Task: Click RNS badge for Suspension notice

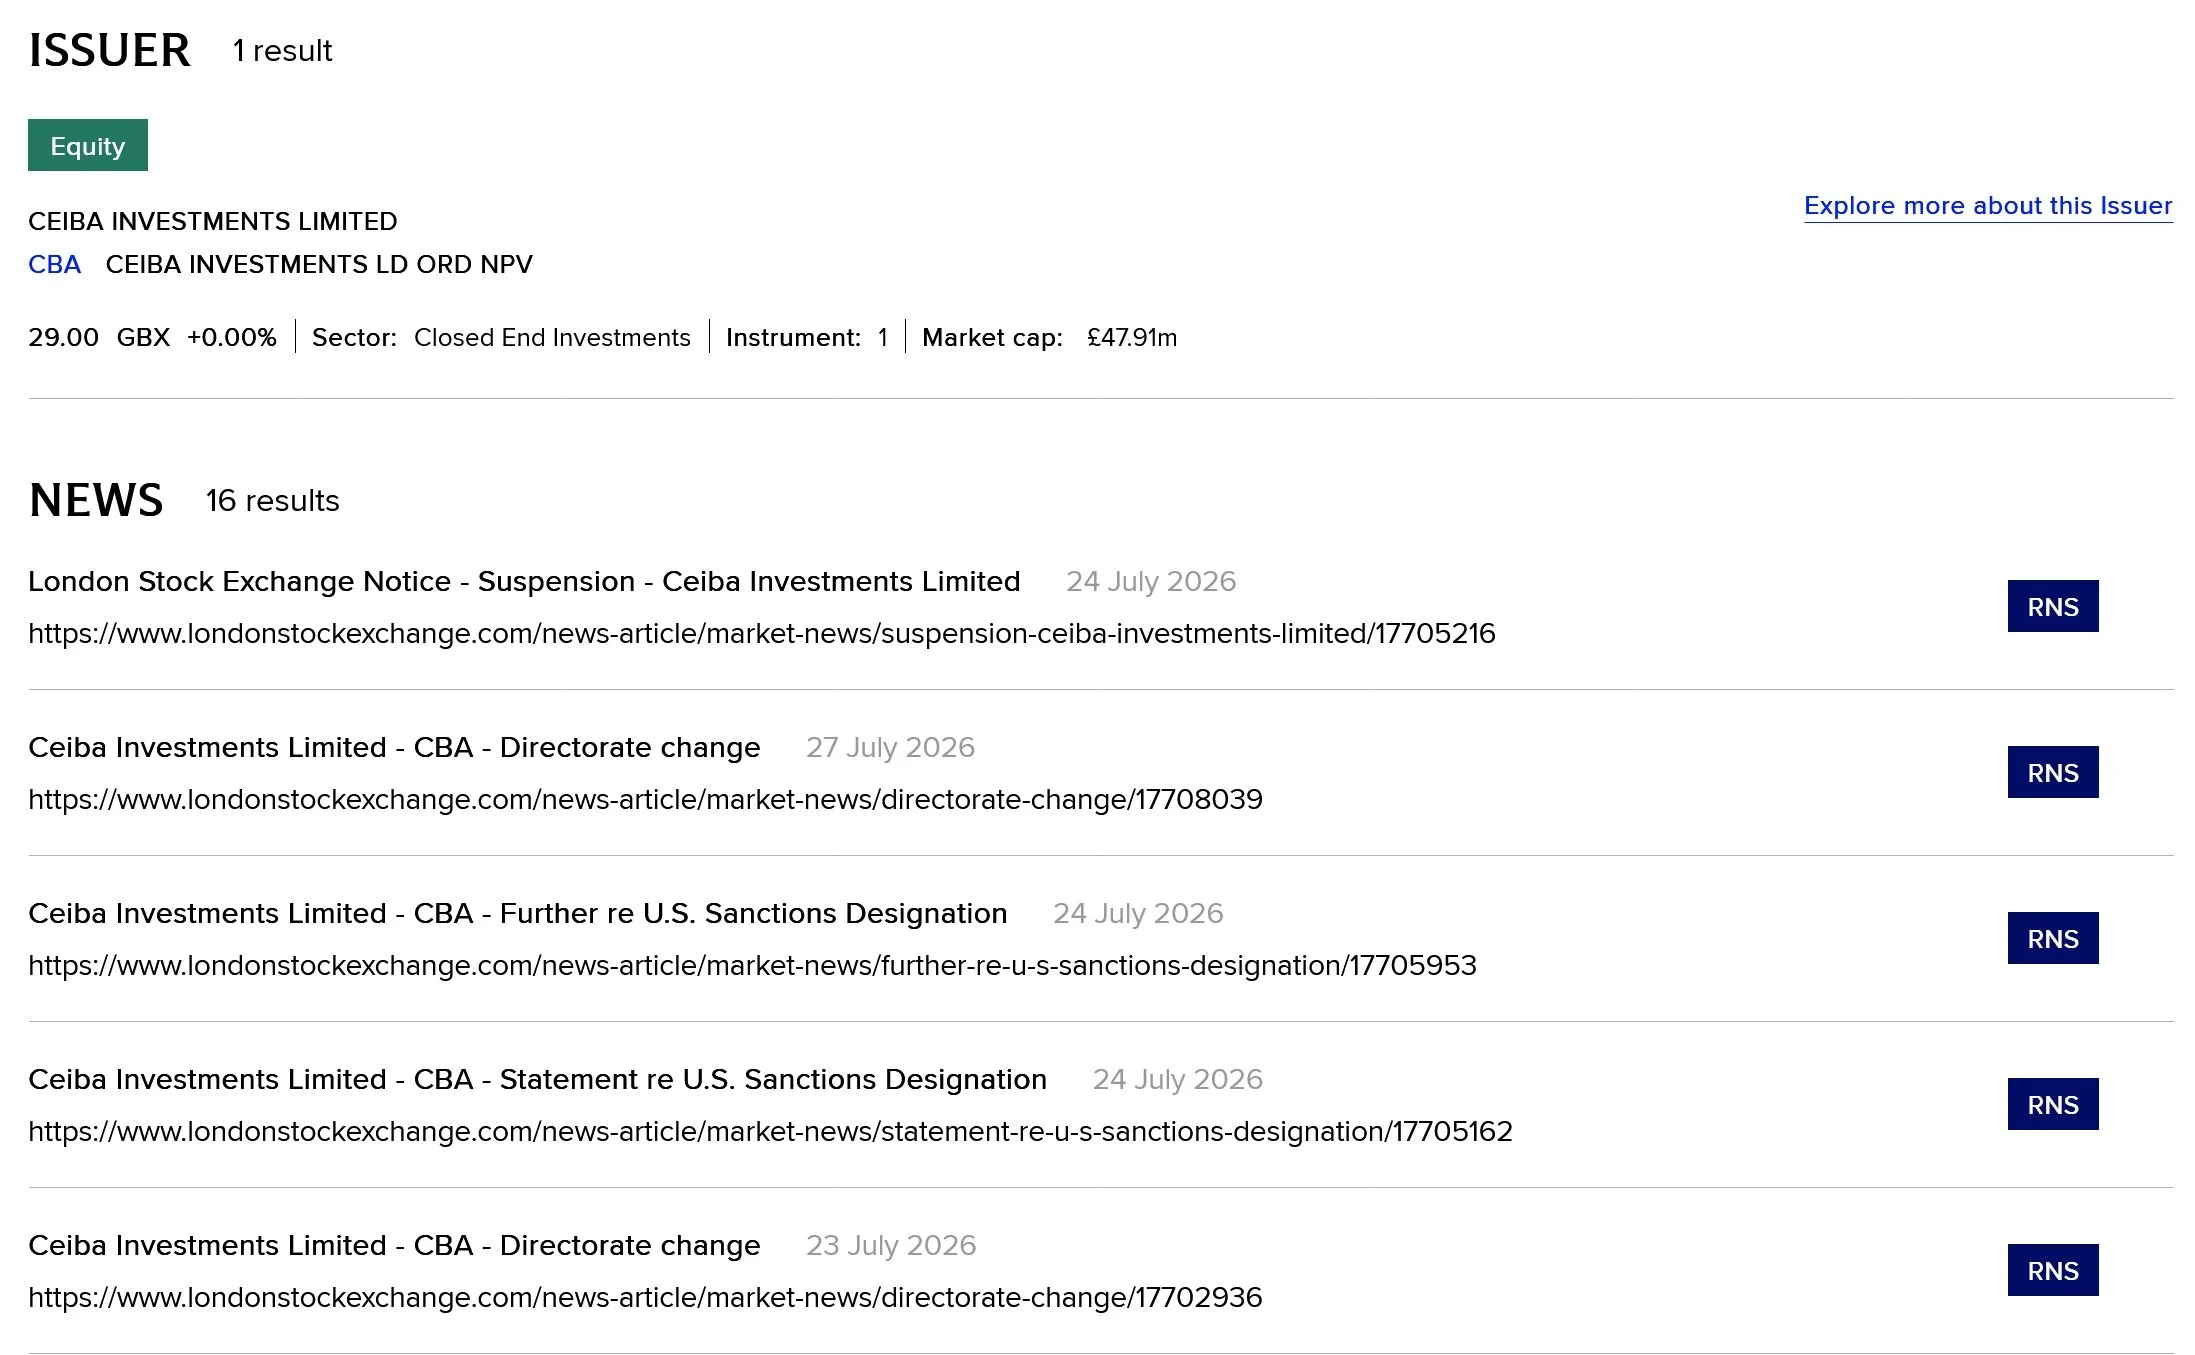Action: coord(2053,606)
